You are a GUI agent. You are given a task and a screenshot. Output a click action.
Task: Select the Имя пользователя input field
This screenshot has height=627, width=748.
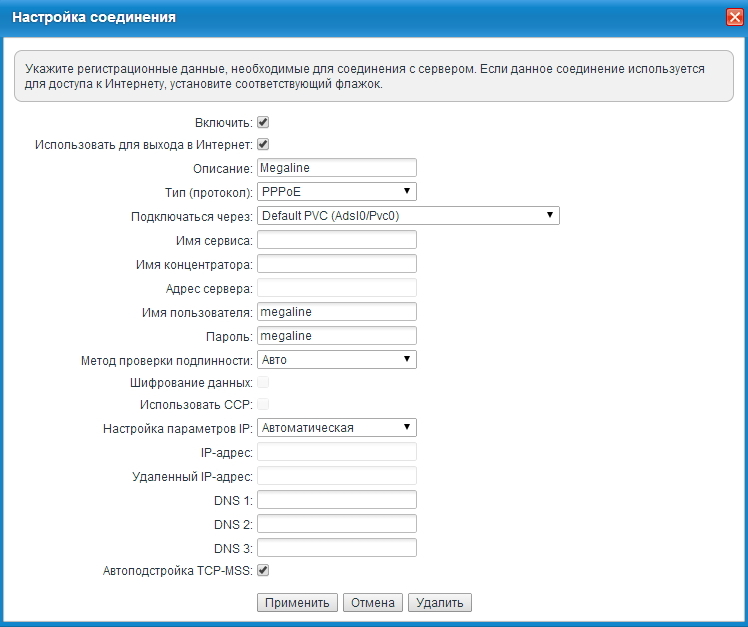pyautogui.click(x=336, y=312)
